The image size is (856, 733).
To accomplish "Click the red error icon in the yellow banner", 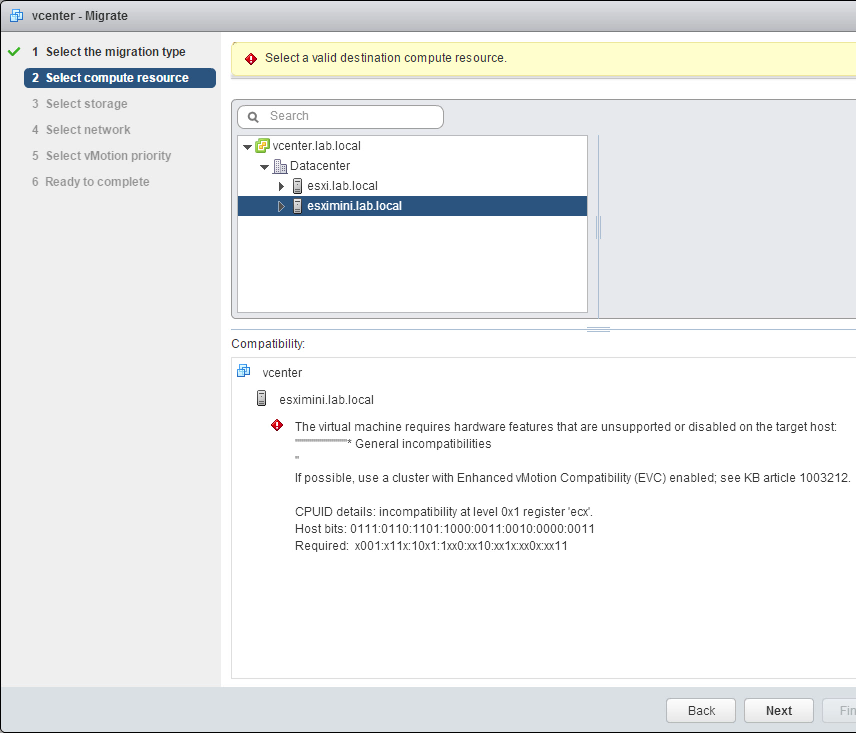I will pyautogui.click(x=251, y=58).
